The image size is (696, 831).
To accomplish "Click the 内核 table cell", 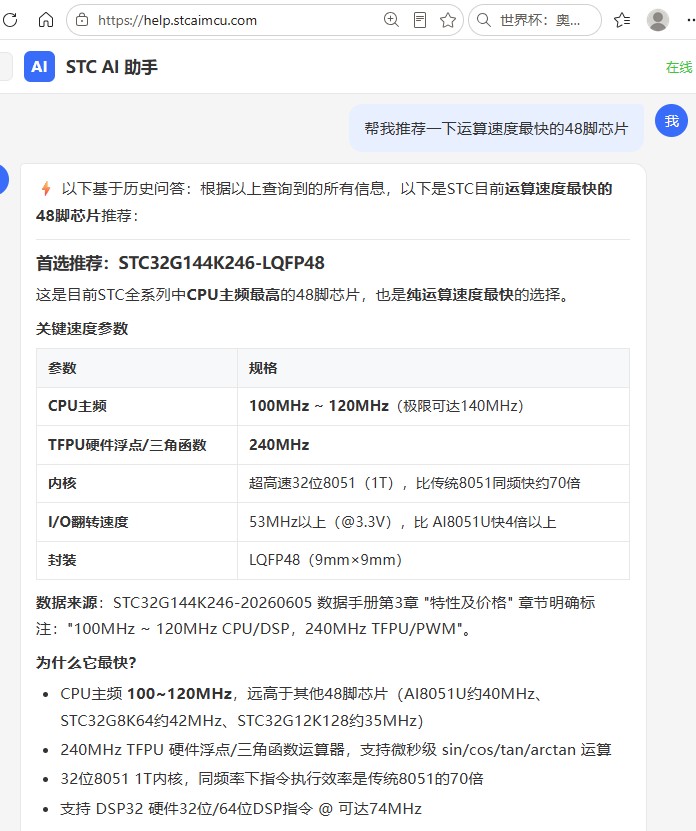I will [x=137, y=483].
